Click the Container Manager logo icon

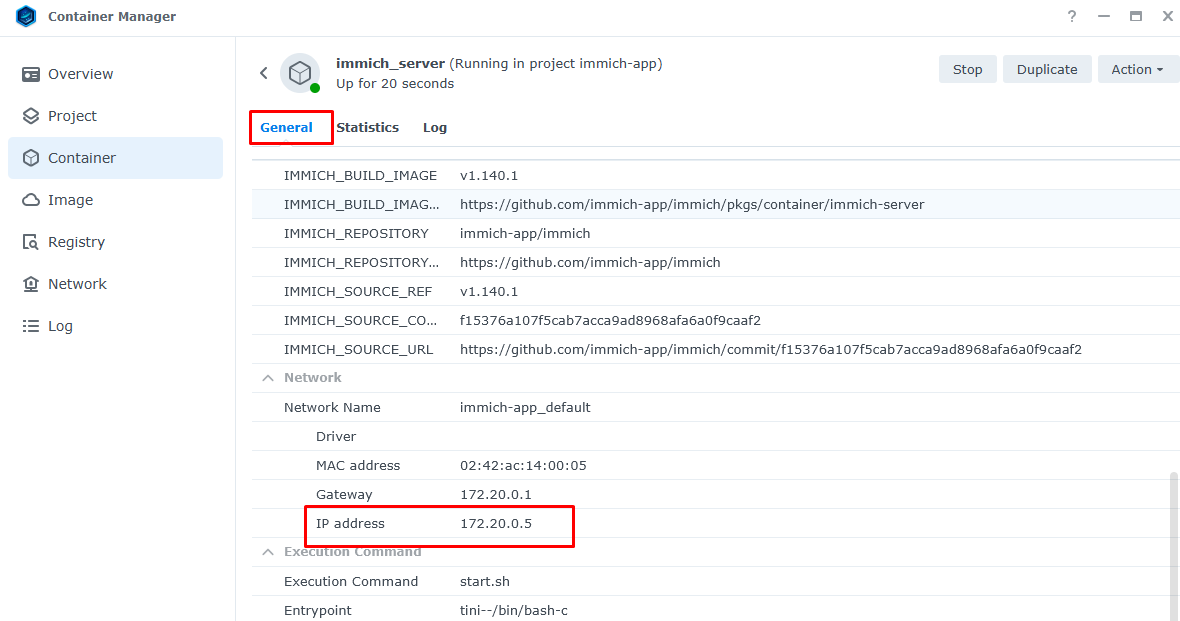25,16
